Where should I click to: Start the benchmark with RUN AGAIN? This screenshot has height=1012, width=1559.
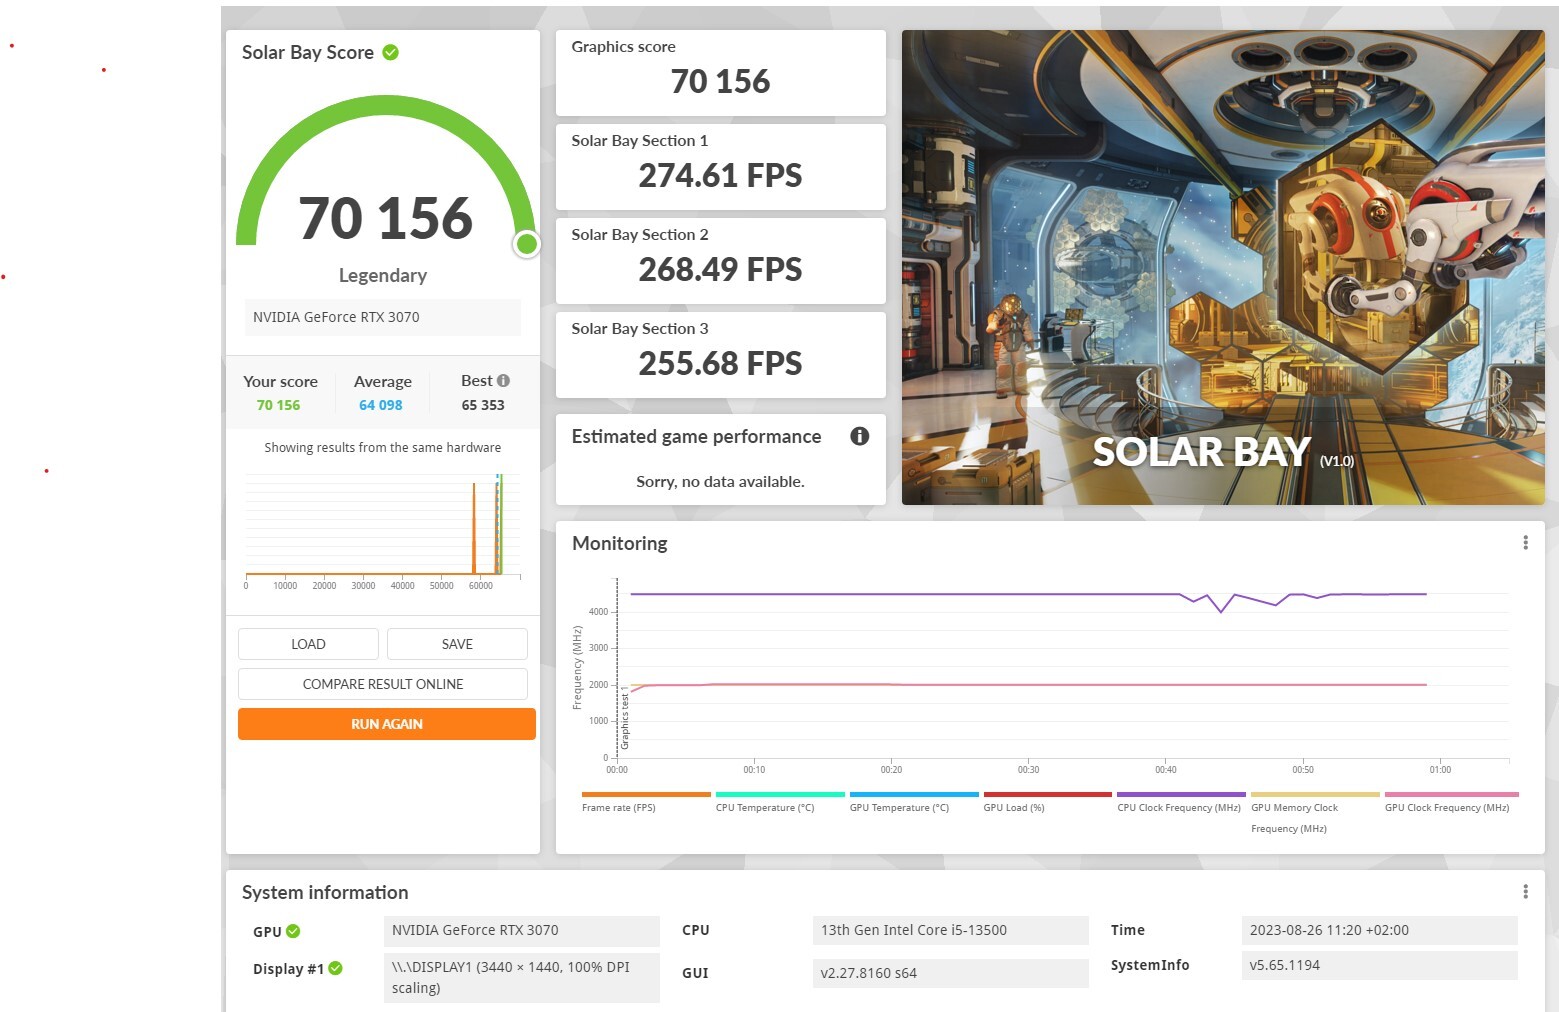(387, 724)
